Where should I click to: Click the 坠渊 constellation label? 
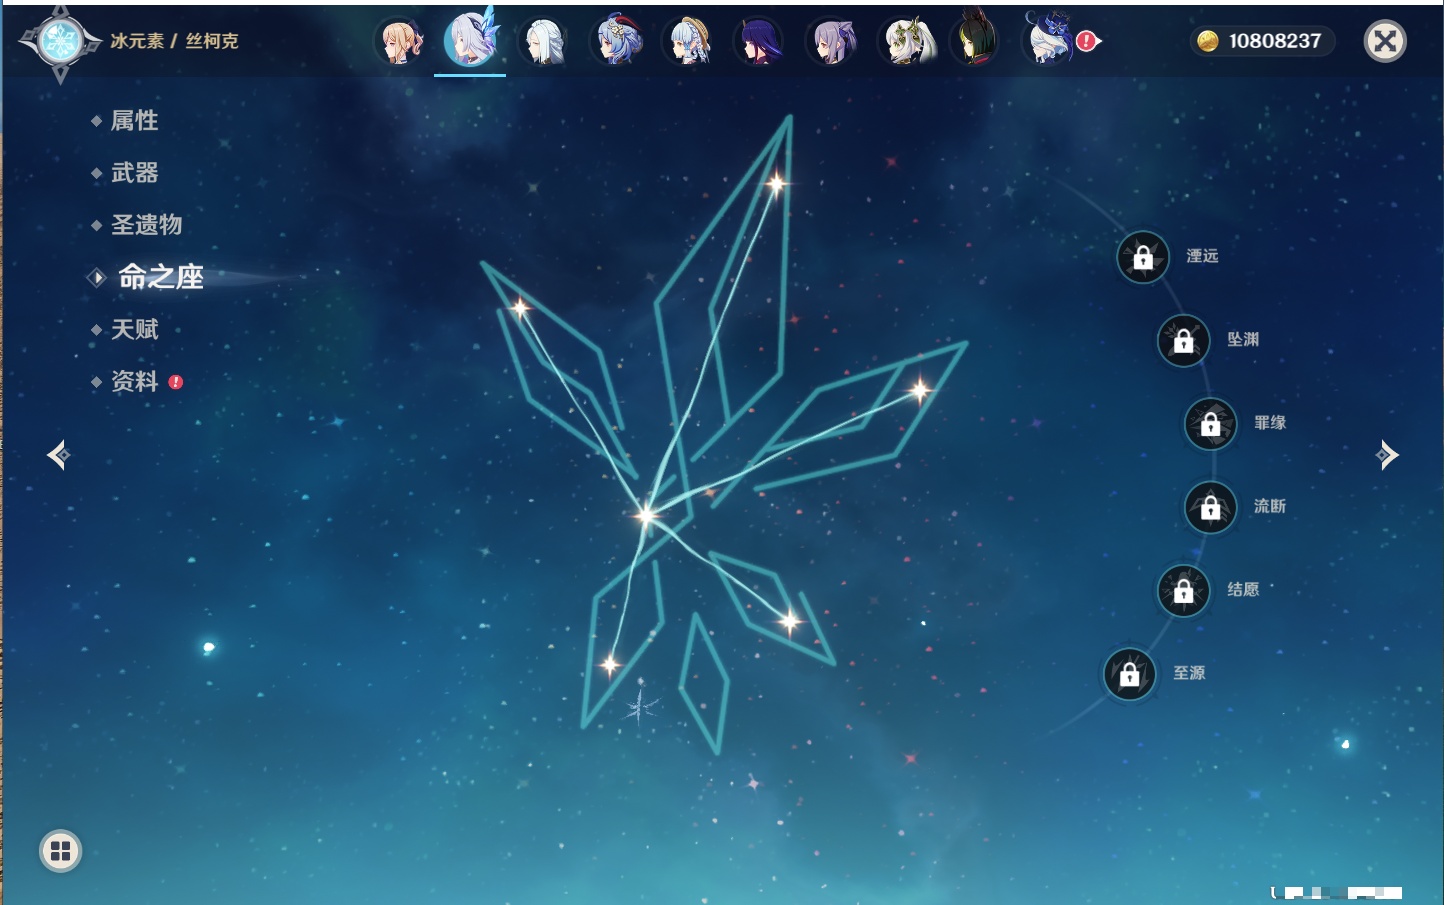(1243, 339)
